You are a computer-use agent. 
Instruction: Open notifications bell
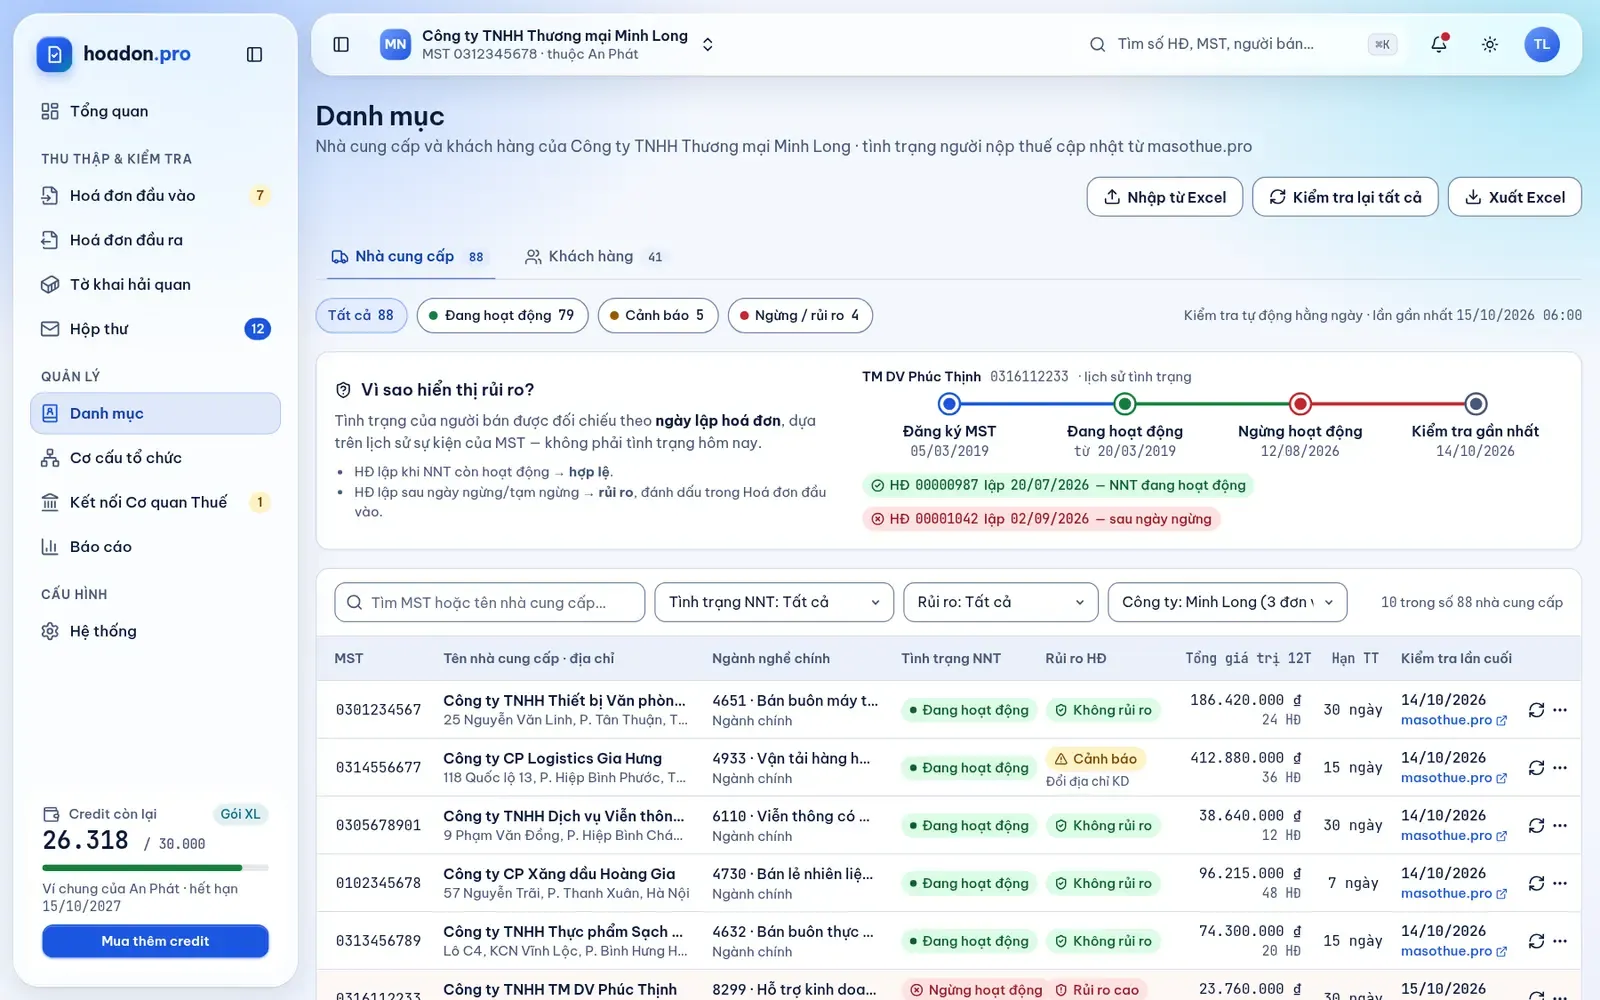point(1438,44)
